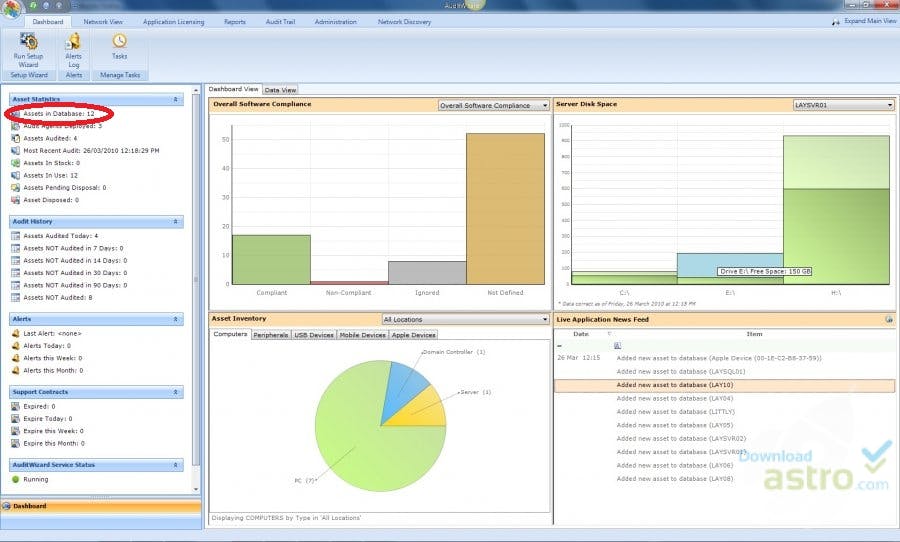Click 'Assets in Database: 12' text
The image size is (900, 542).
pos(59,114)
